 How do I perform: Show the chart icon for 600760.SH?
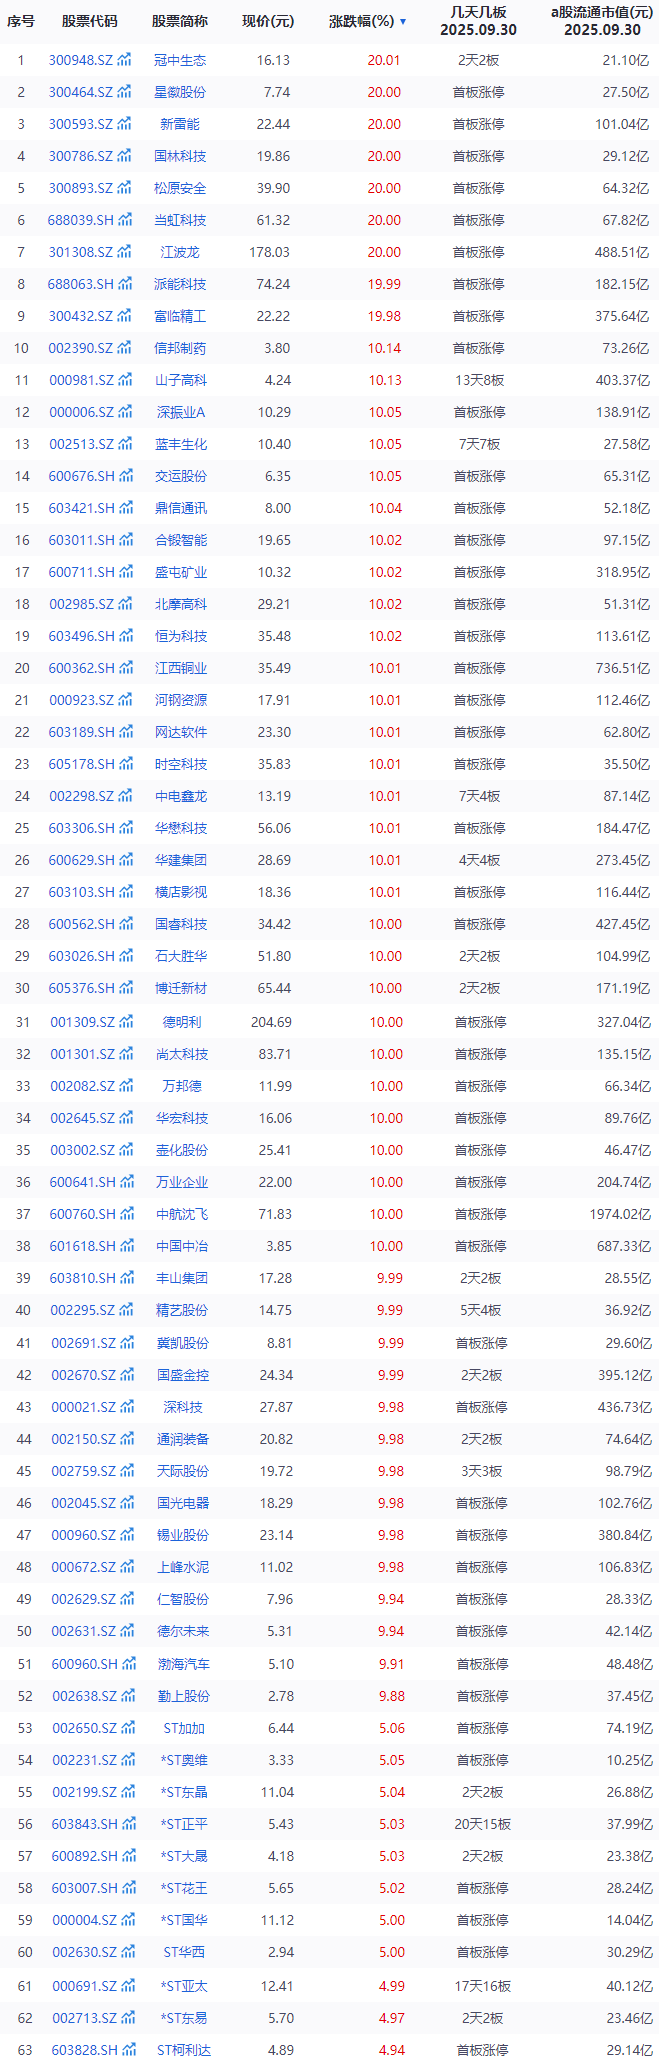click(x=126, y=1214)
